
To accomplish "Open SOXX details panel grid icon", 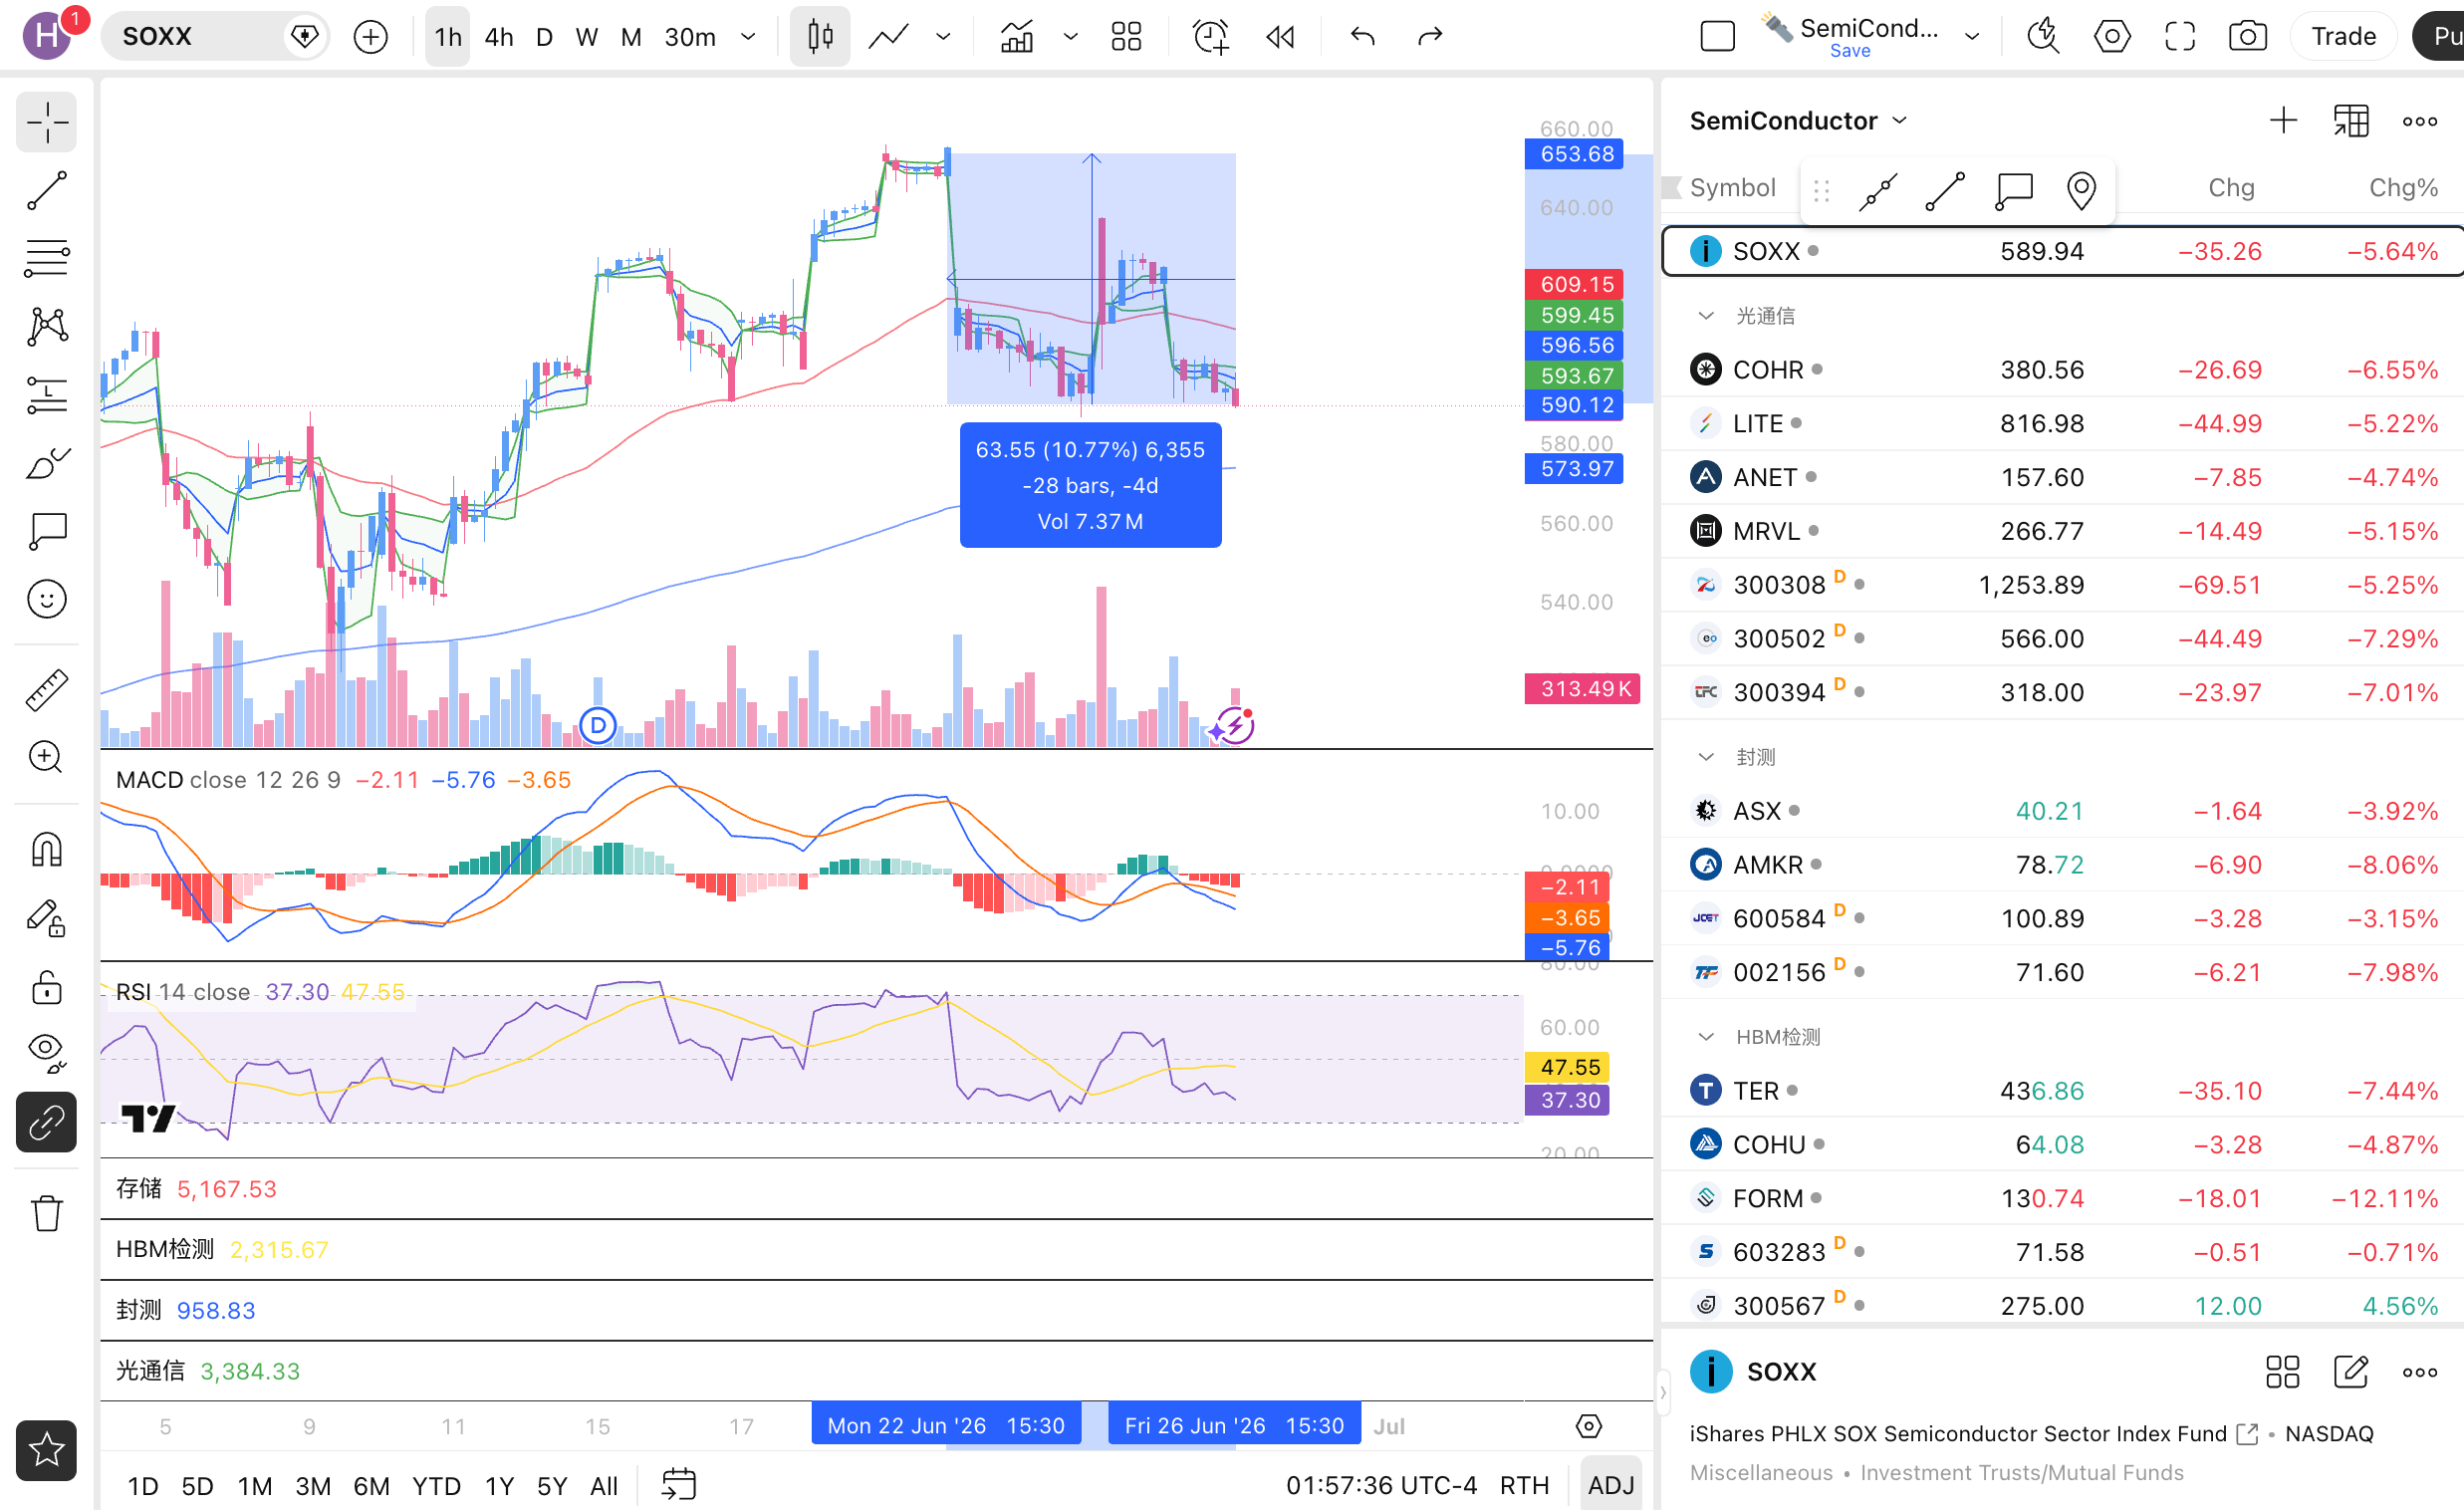I will (2283, 1372).
